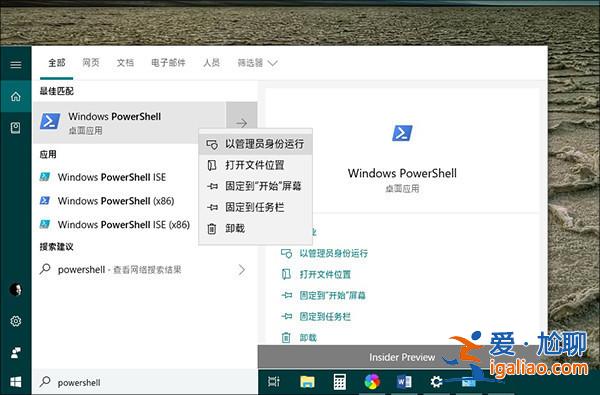This screenshot has height=395, width=600.
Task: Open the Notebook icon in sidebar
Action: tap(16, 127)
